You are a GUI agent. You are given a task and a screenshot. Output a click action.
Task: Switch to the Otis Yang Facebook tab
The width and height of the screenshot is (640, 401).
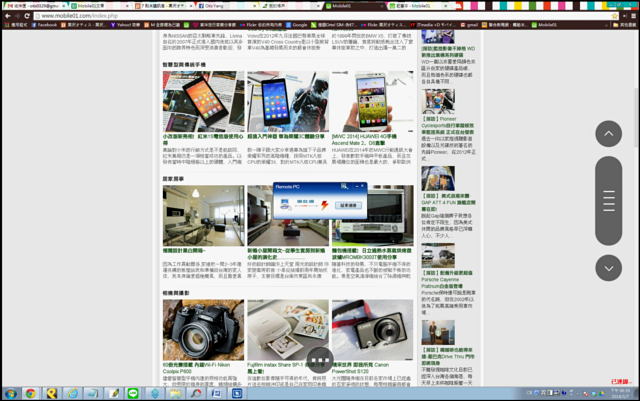tap(227, 6)
